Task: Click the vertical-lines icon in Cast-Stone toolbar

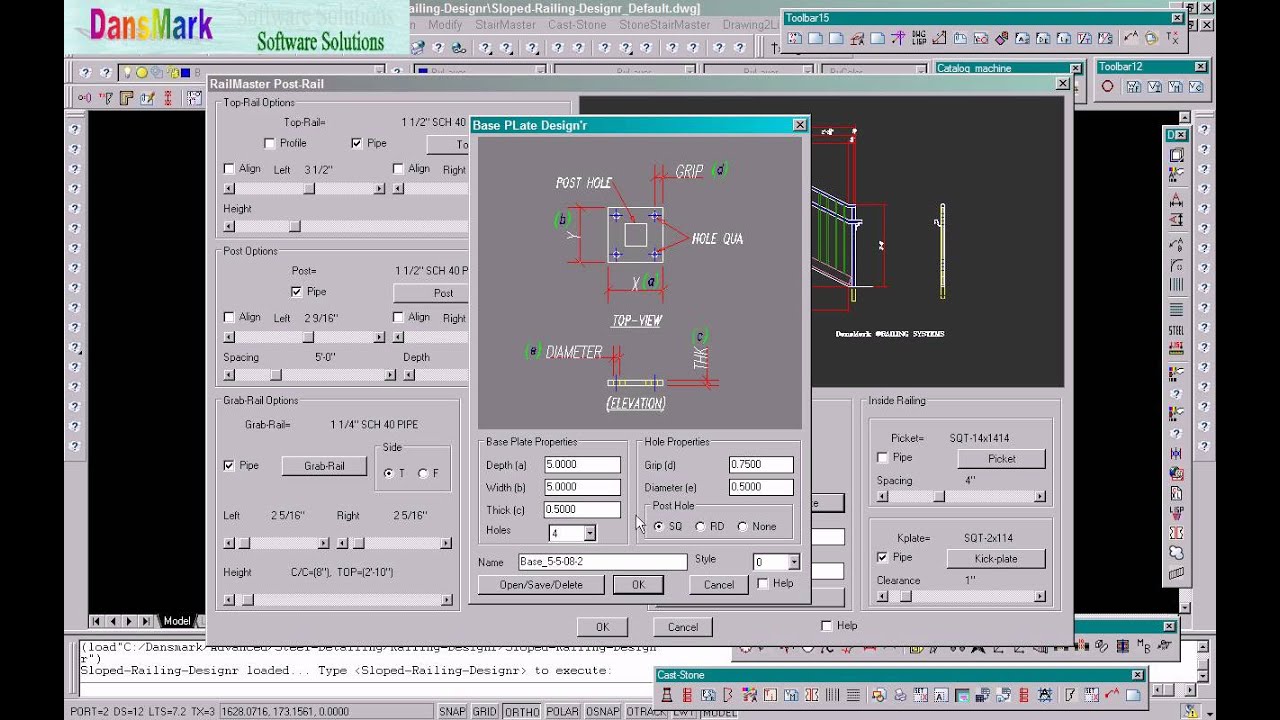Action: pos(832,695)
